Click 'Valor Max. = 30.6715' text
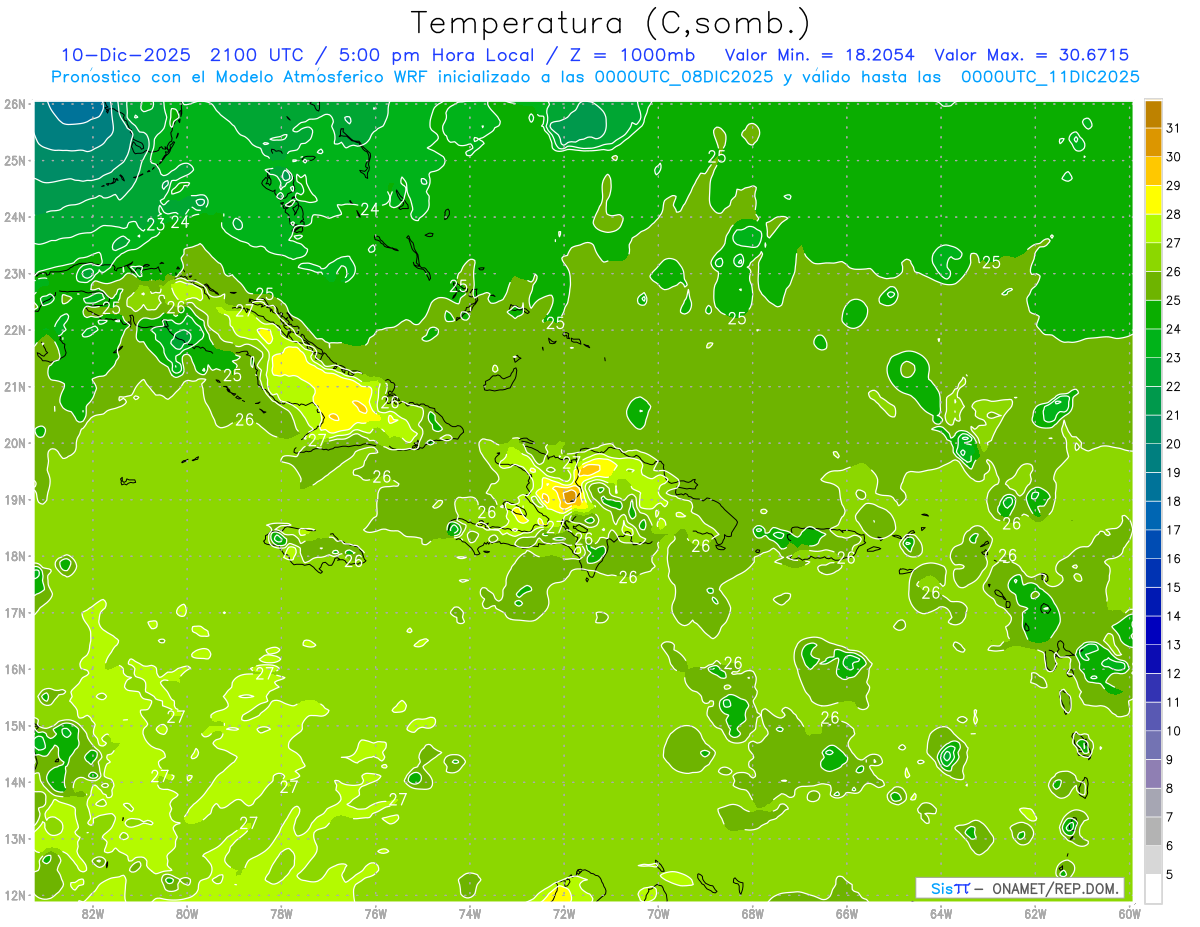 coord(1033,55)
